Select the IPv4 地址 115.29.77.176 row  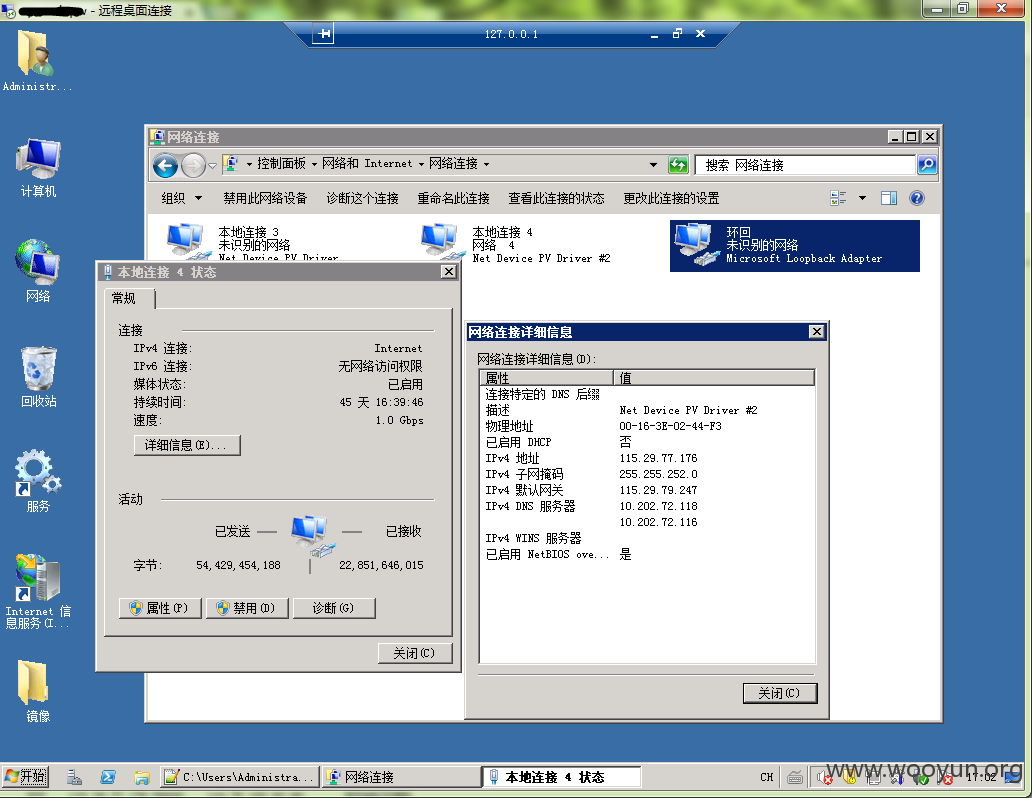(x=647, y=458)
